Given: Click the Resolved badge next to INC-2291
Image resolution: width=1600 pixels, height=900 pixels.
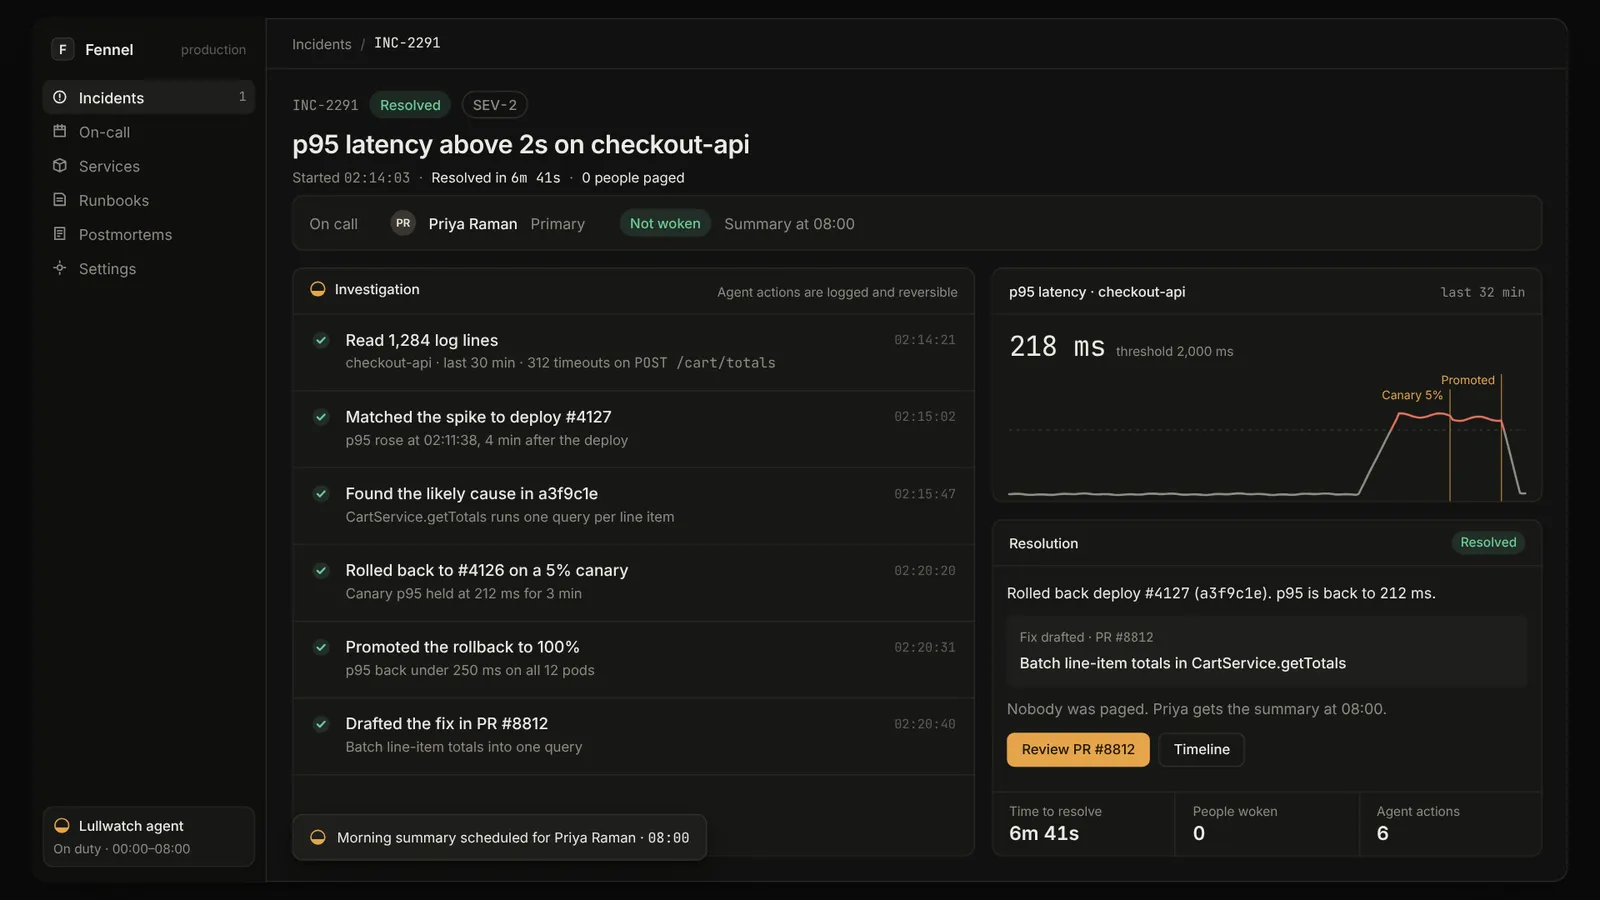Looking at the screenshot, I should [410, 105].
